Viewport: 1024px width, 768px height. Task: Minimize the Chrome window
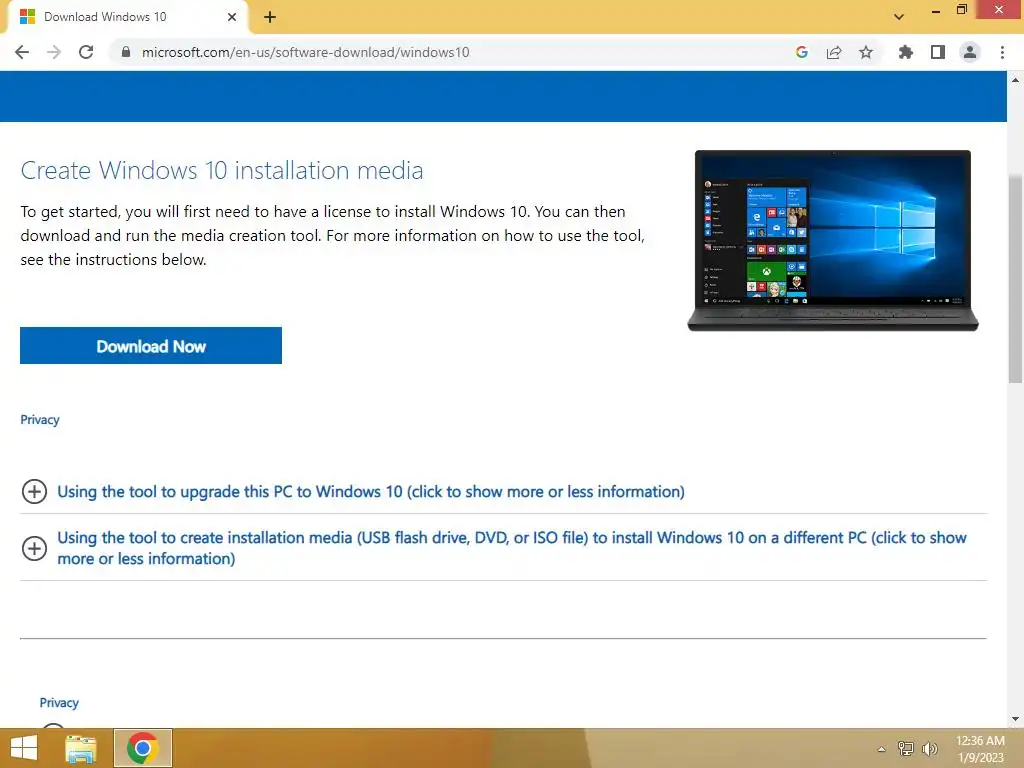coord(935,10)
